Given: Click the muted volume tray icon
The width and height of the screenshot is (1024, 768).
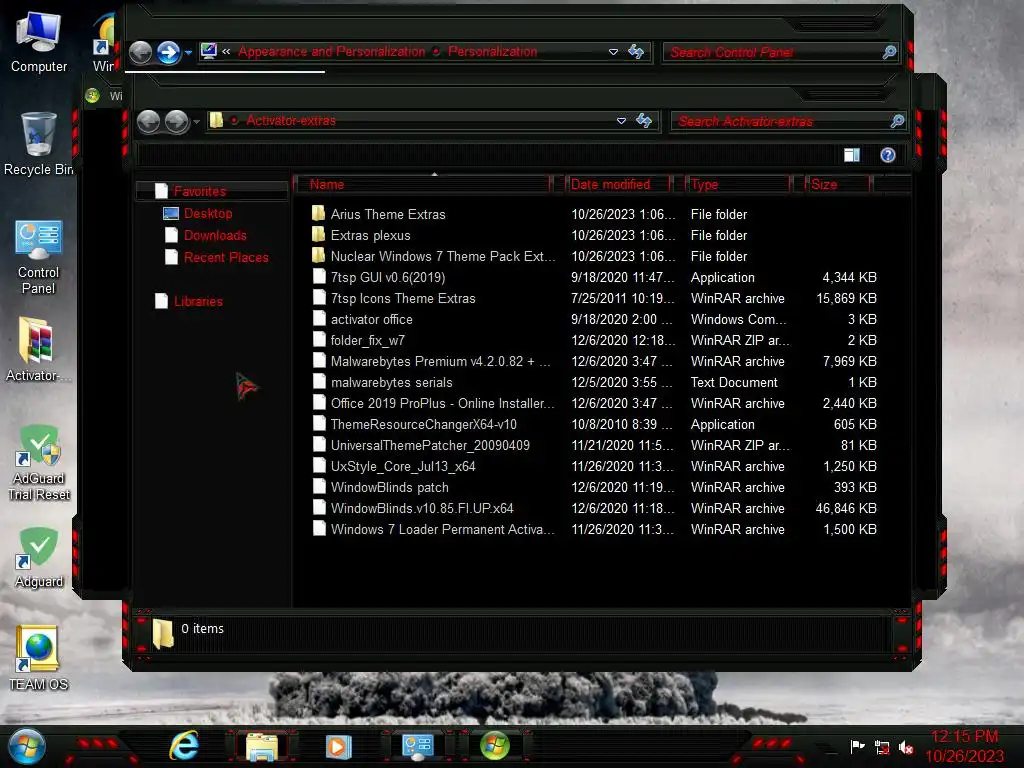Looking at the screenshot, I should click(906, 747).
